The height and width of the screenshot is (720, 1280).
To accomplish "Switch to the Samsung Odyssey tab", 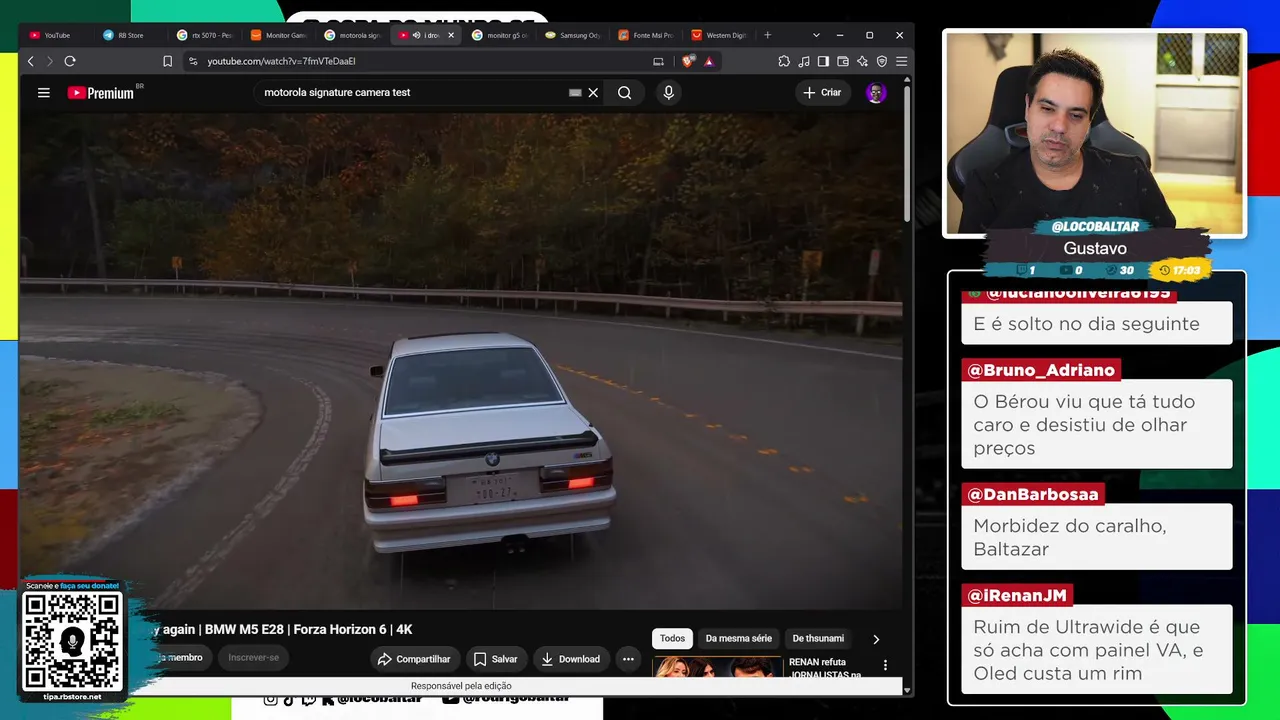I will 574,35.
